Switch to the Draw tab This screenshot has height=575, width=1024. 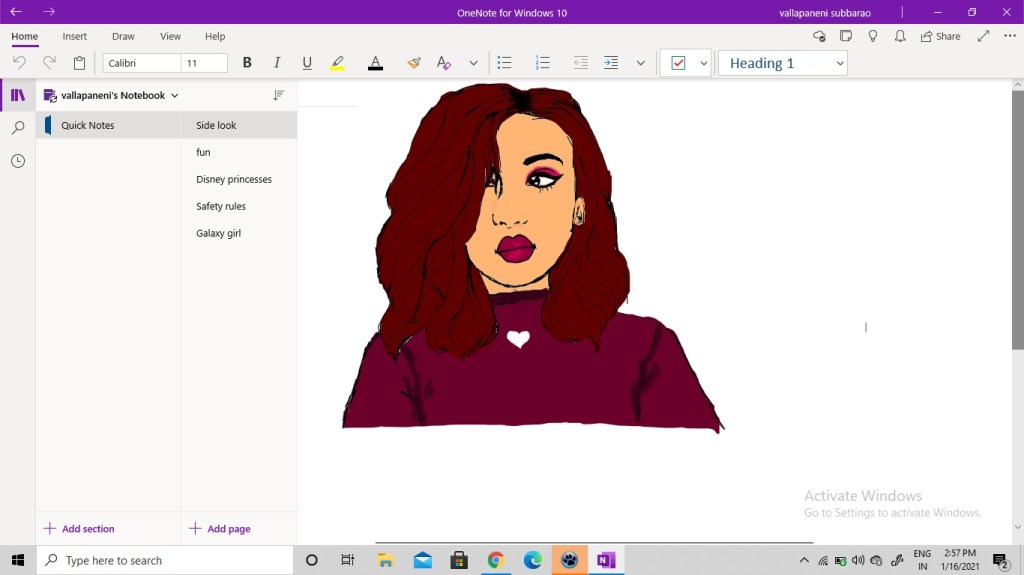[x=123, y=36]
